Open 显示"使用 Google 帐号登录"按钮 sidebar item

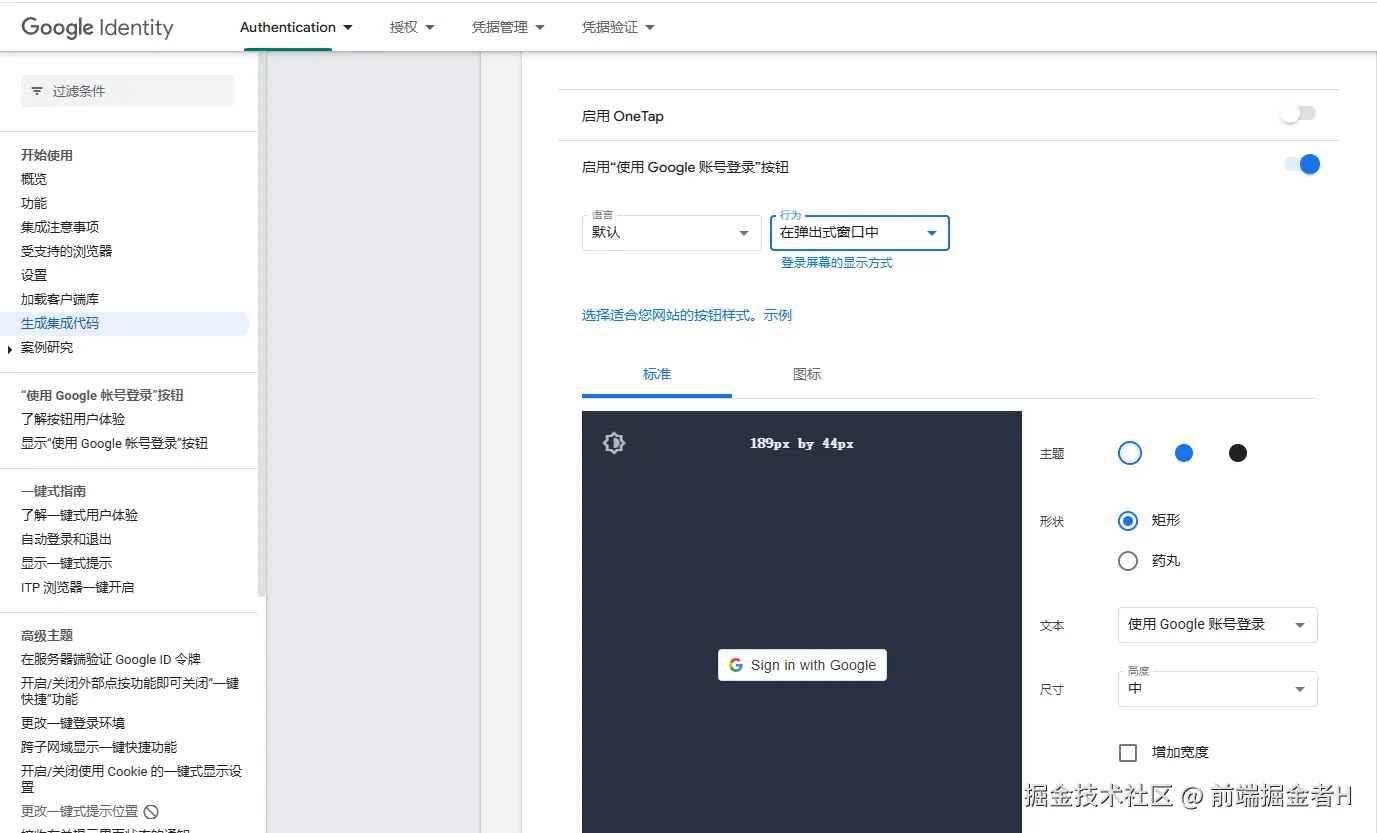(x=114, y=443)
